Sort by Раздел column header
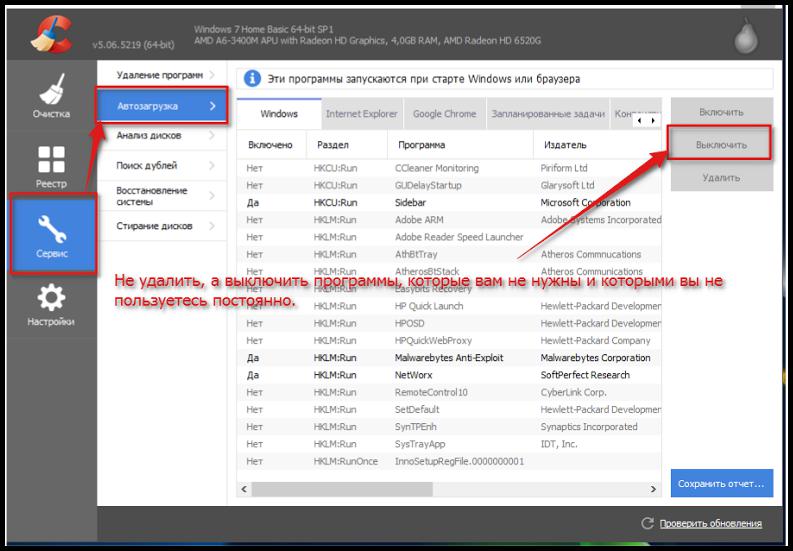The width and height of the screenshot is (793, 551). pos(347,145)
